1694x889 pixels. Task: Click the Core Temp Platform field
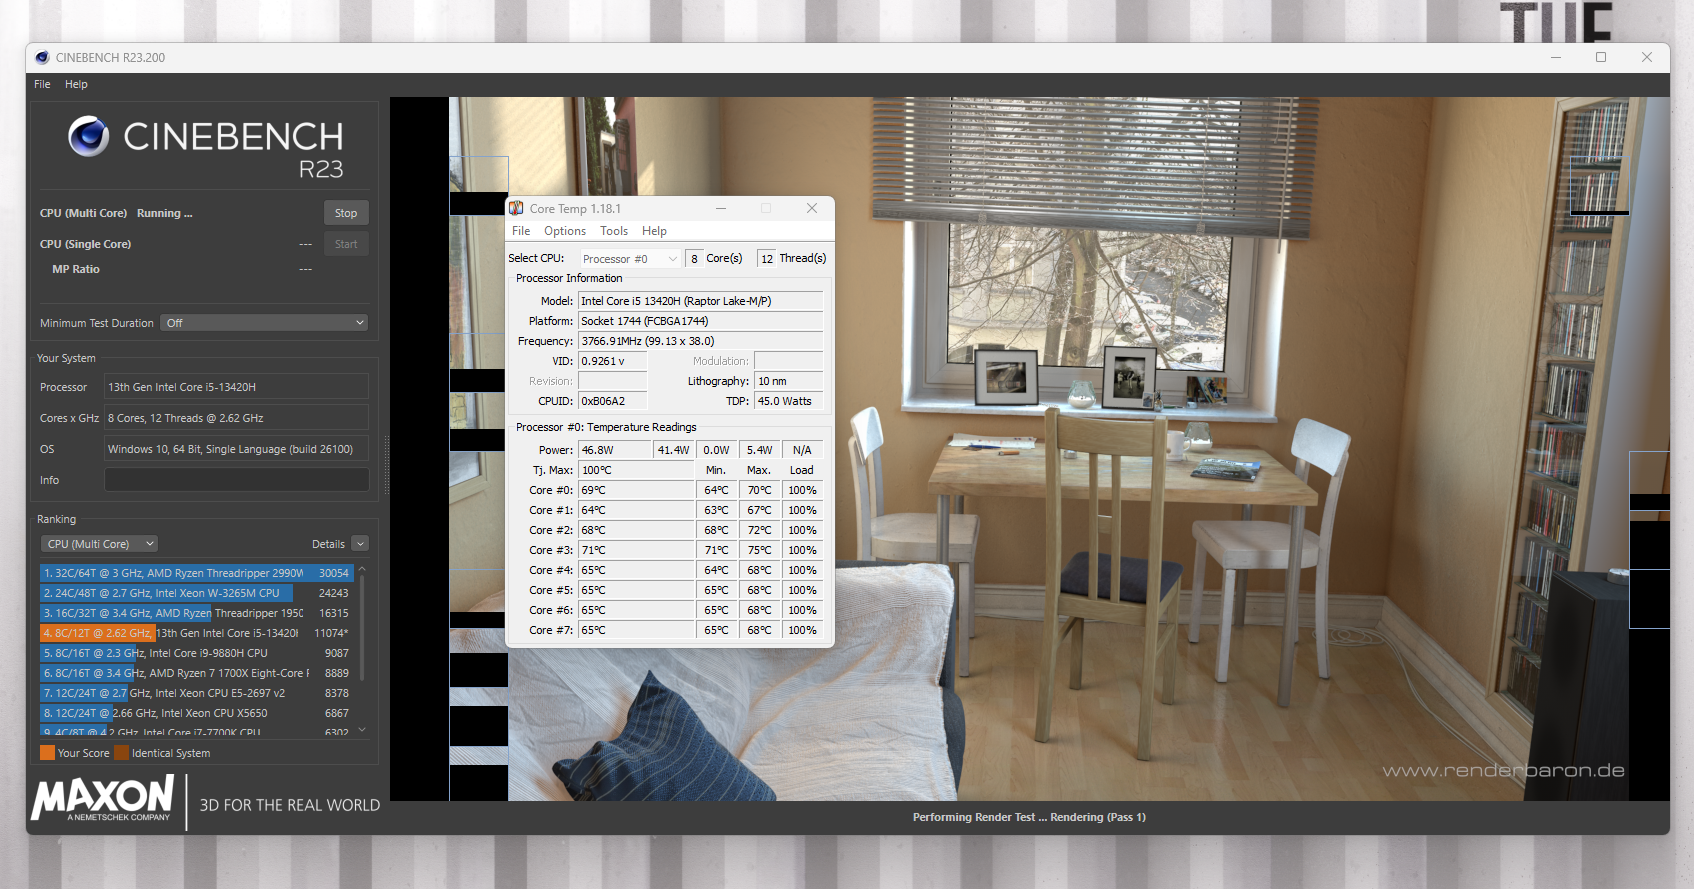700,321
